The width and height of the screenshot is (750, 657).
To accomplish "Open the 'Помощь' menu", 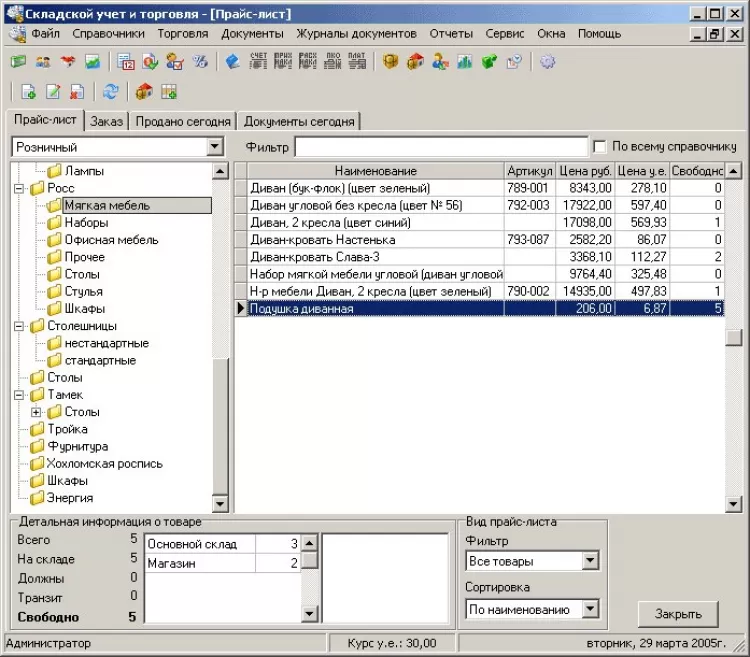I will [x=599, y=33].
